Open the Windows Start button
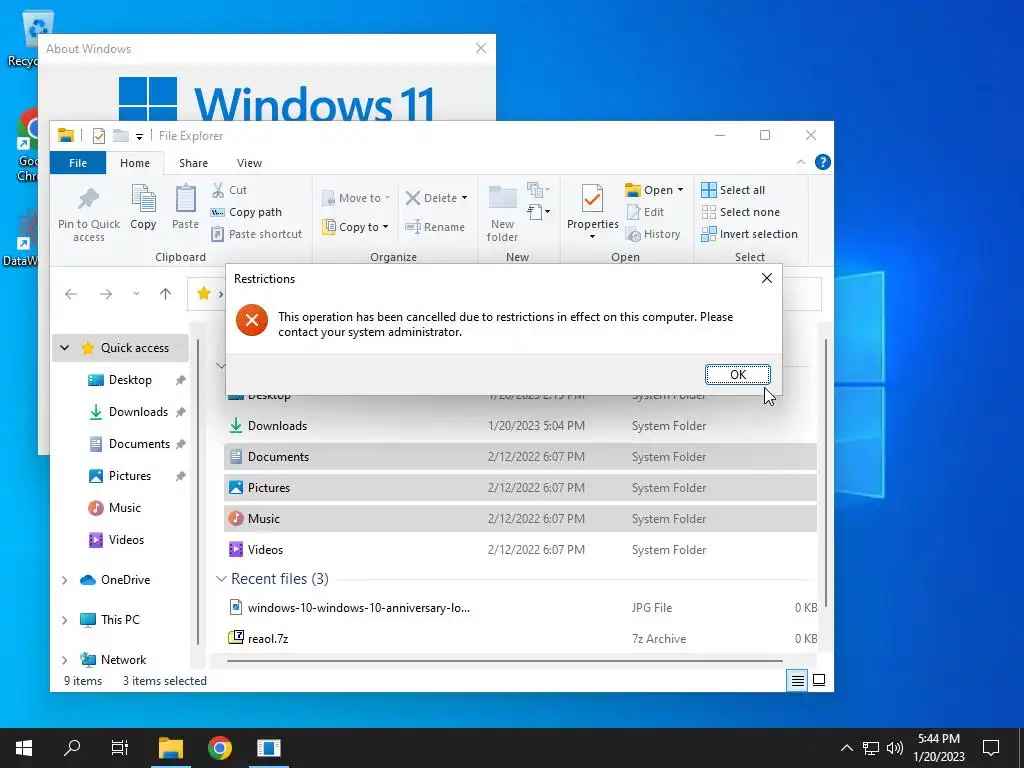 coord(24,748)
